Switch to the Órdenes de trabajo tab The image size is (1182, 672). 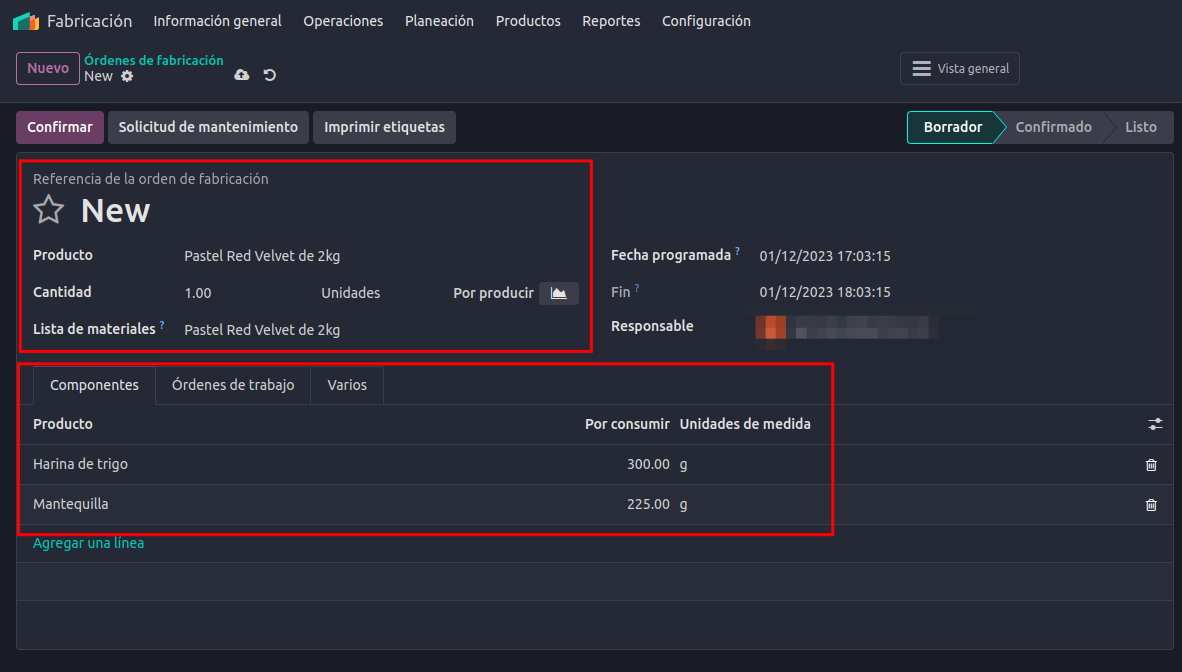pyautogui.click(x=233, y=385)
